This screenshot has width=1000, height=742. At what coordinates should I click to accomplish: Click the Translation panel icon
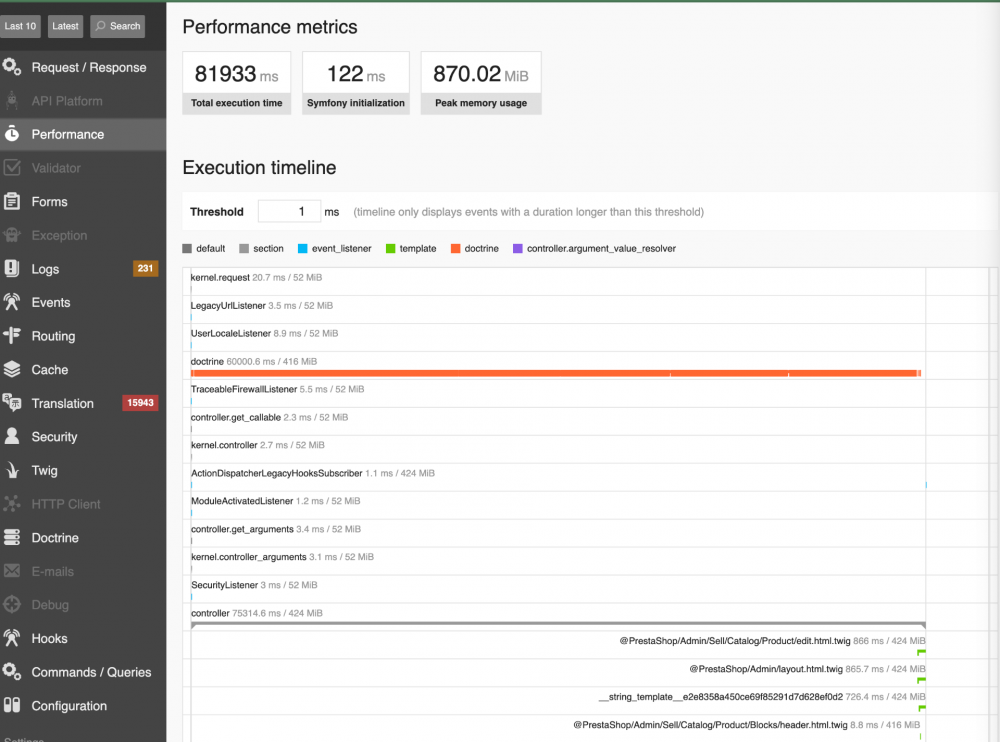click(x=12, y=403)
